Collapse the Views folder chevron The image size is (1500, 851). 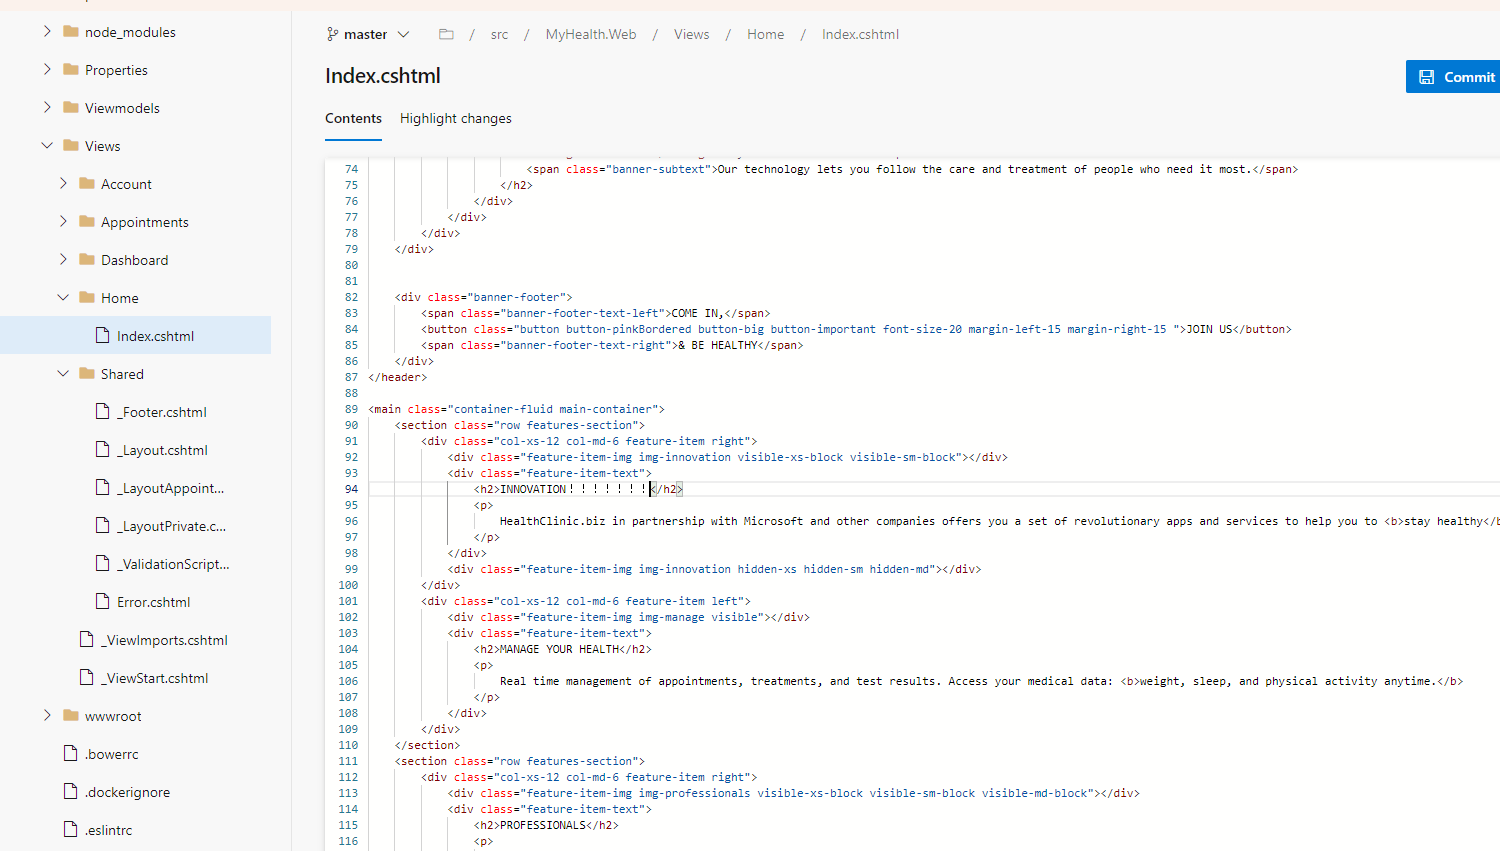point(47,146)
